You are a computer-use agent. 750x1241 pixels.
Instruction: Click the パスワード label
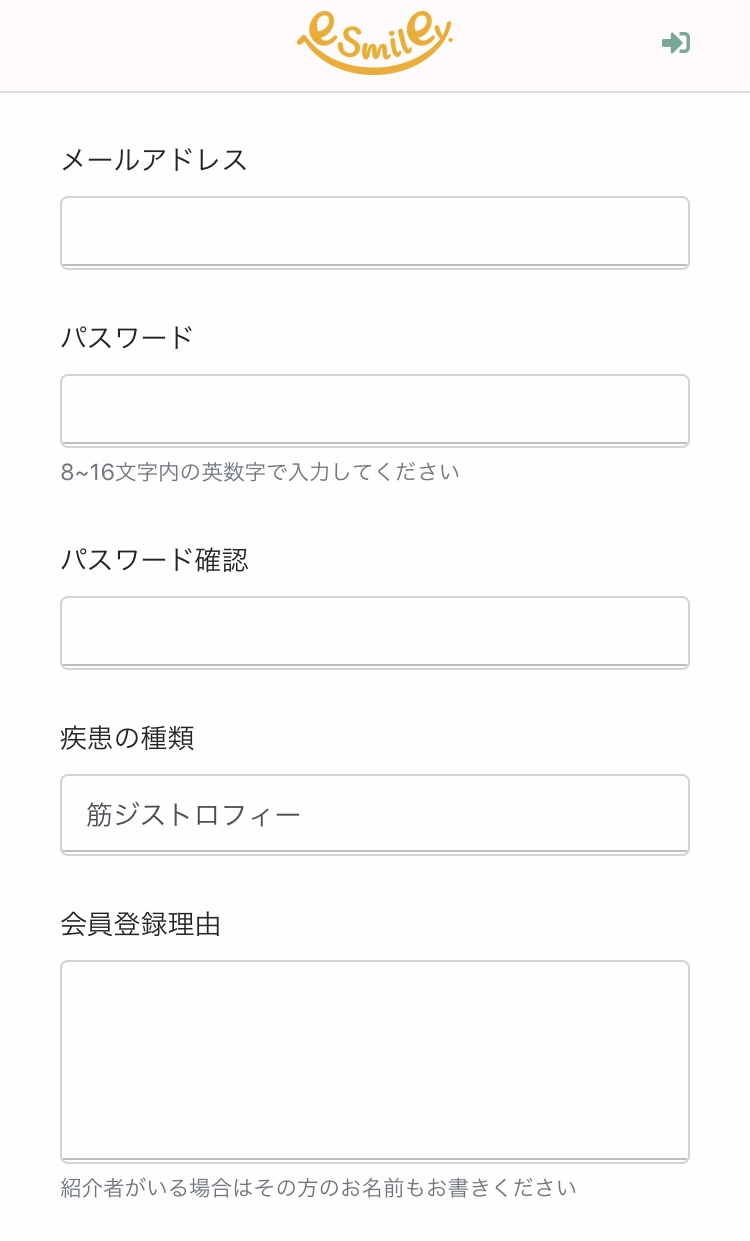pos(127,338)
